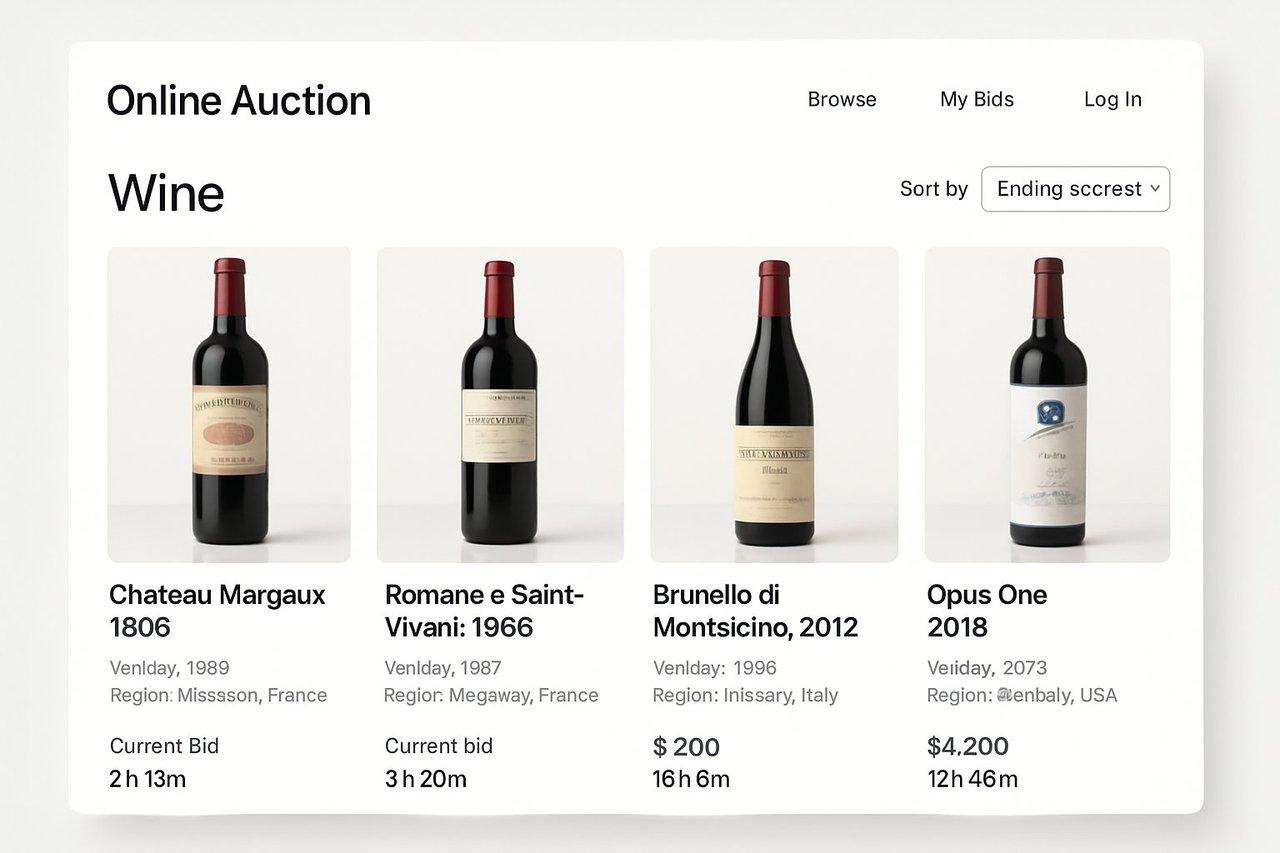Click the Wine category heading
This screenshot has height=853, width=1280.
[x=165, y=193]
